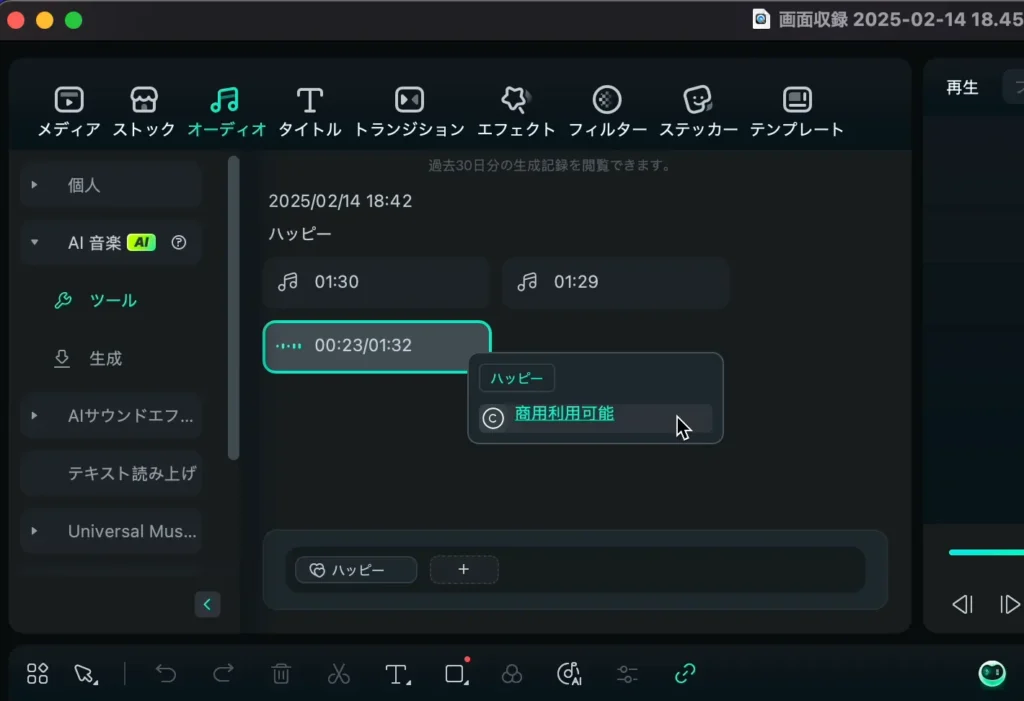Screen dimensions: 1024x701
Task: Click the preview playback progress slider
Action: 985,552
